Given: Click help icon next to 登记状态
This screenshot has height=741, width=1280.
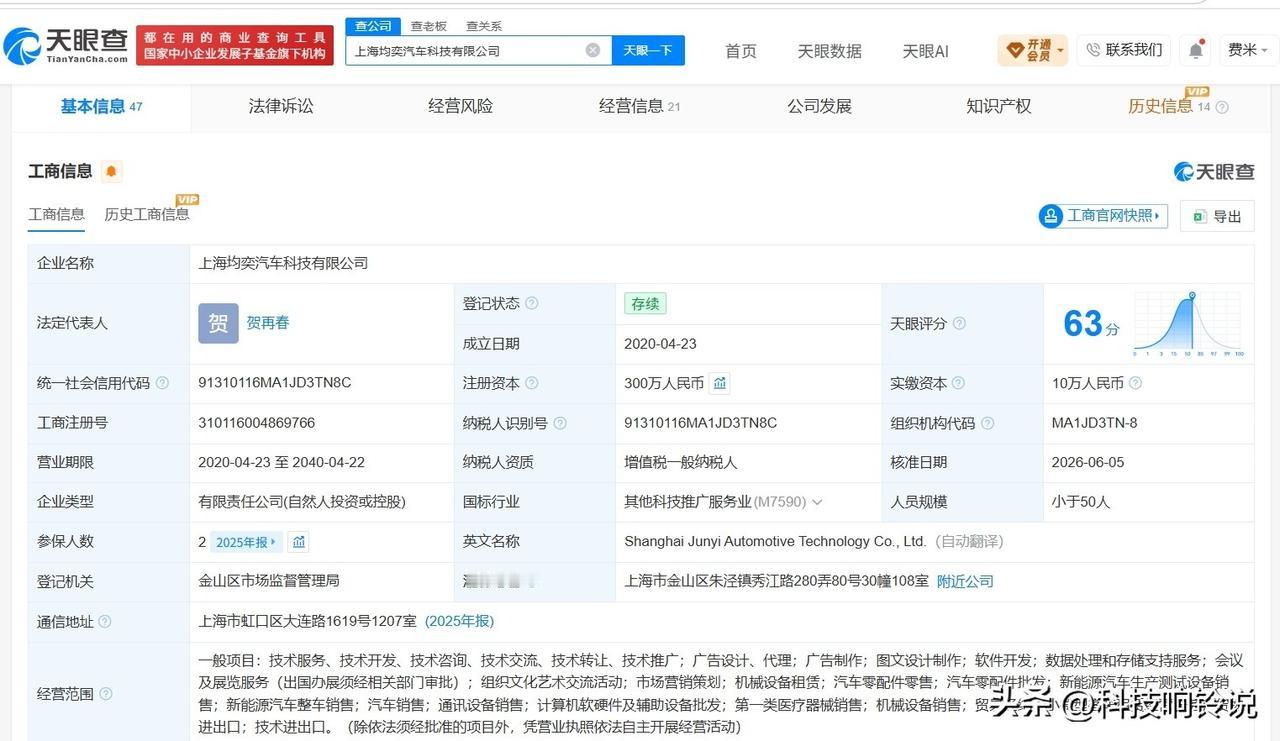Looking at the screenshot, I should click(532, 303).
